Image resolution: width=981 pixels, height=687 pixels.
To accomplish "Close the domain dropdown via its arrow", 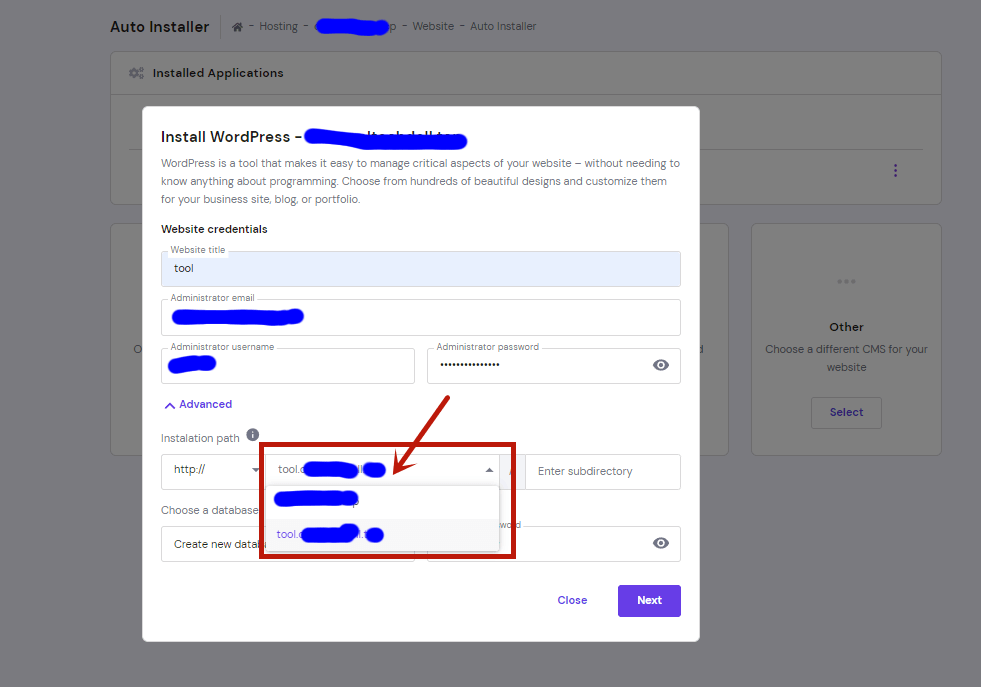I will (x=489, y=470).
